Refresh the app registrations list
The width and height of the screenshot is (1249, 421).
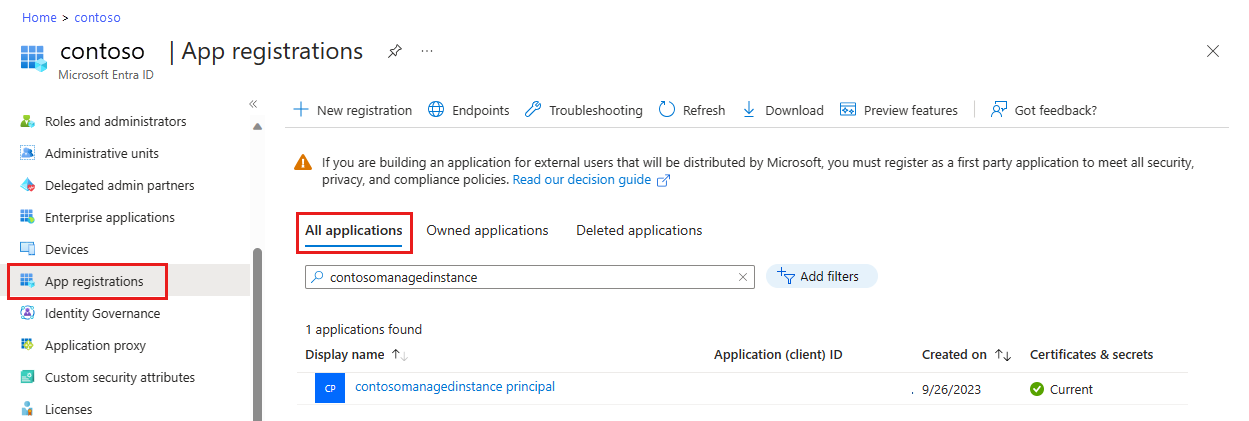691,110
